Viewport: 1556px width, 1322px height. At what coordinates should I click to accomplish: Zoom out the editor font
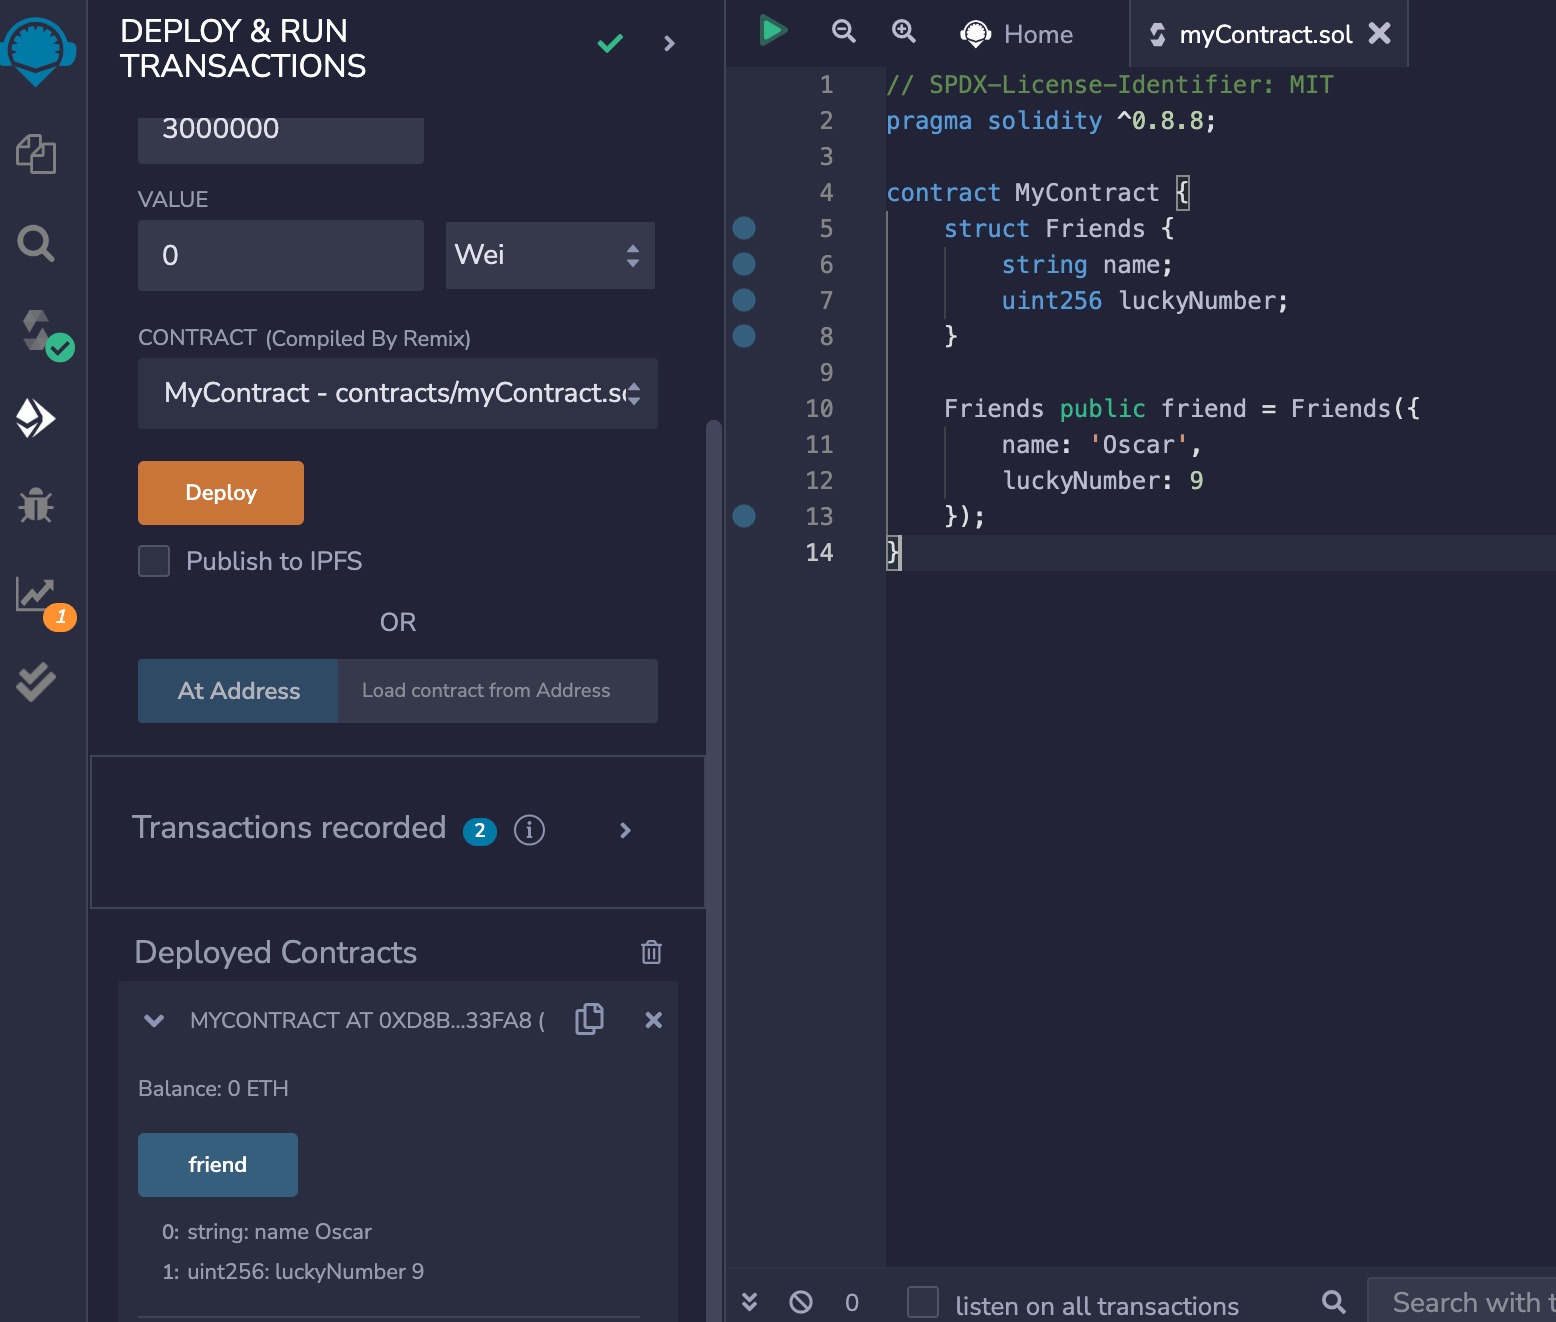point(844,31)
